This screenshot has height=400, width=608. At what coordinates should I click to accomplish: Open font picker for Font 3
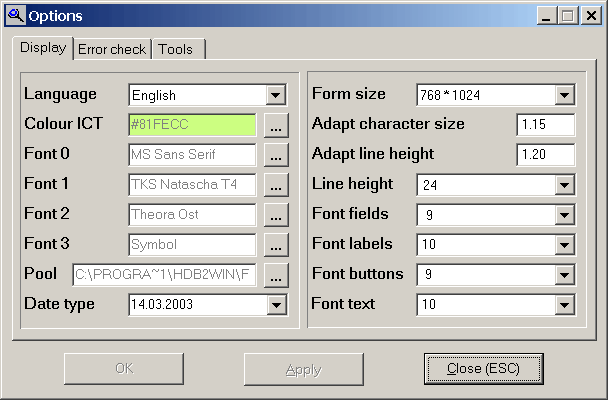pyautogui.click(x=277, y=245)
